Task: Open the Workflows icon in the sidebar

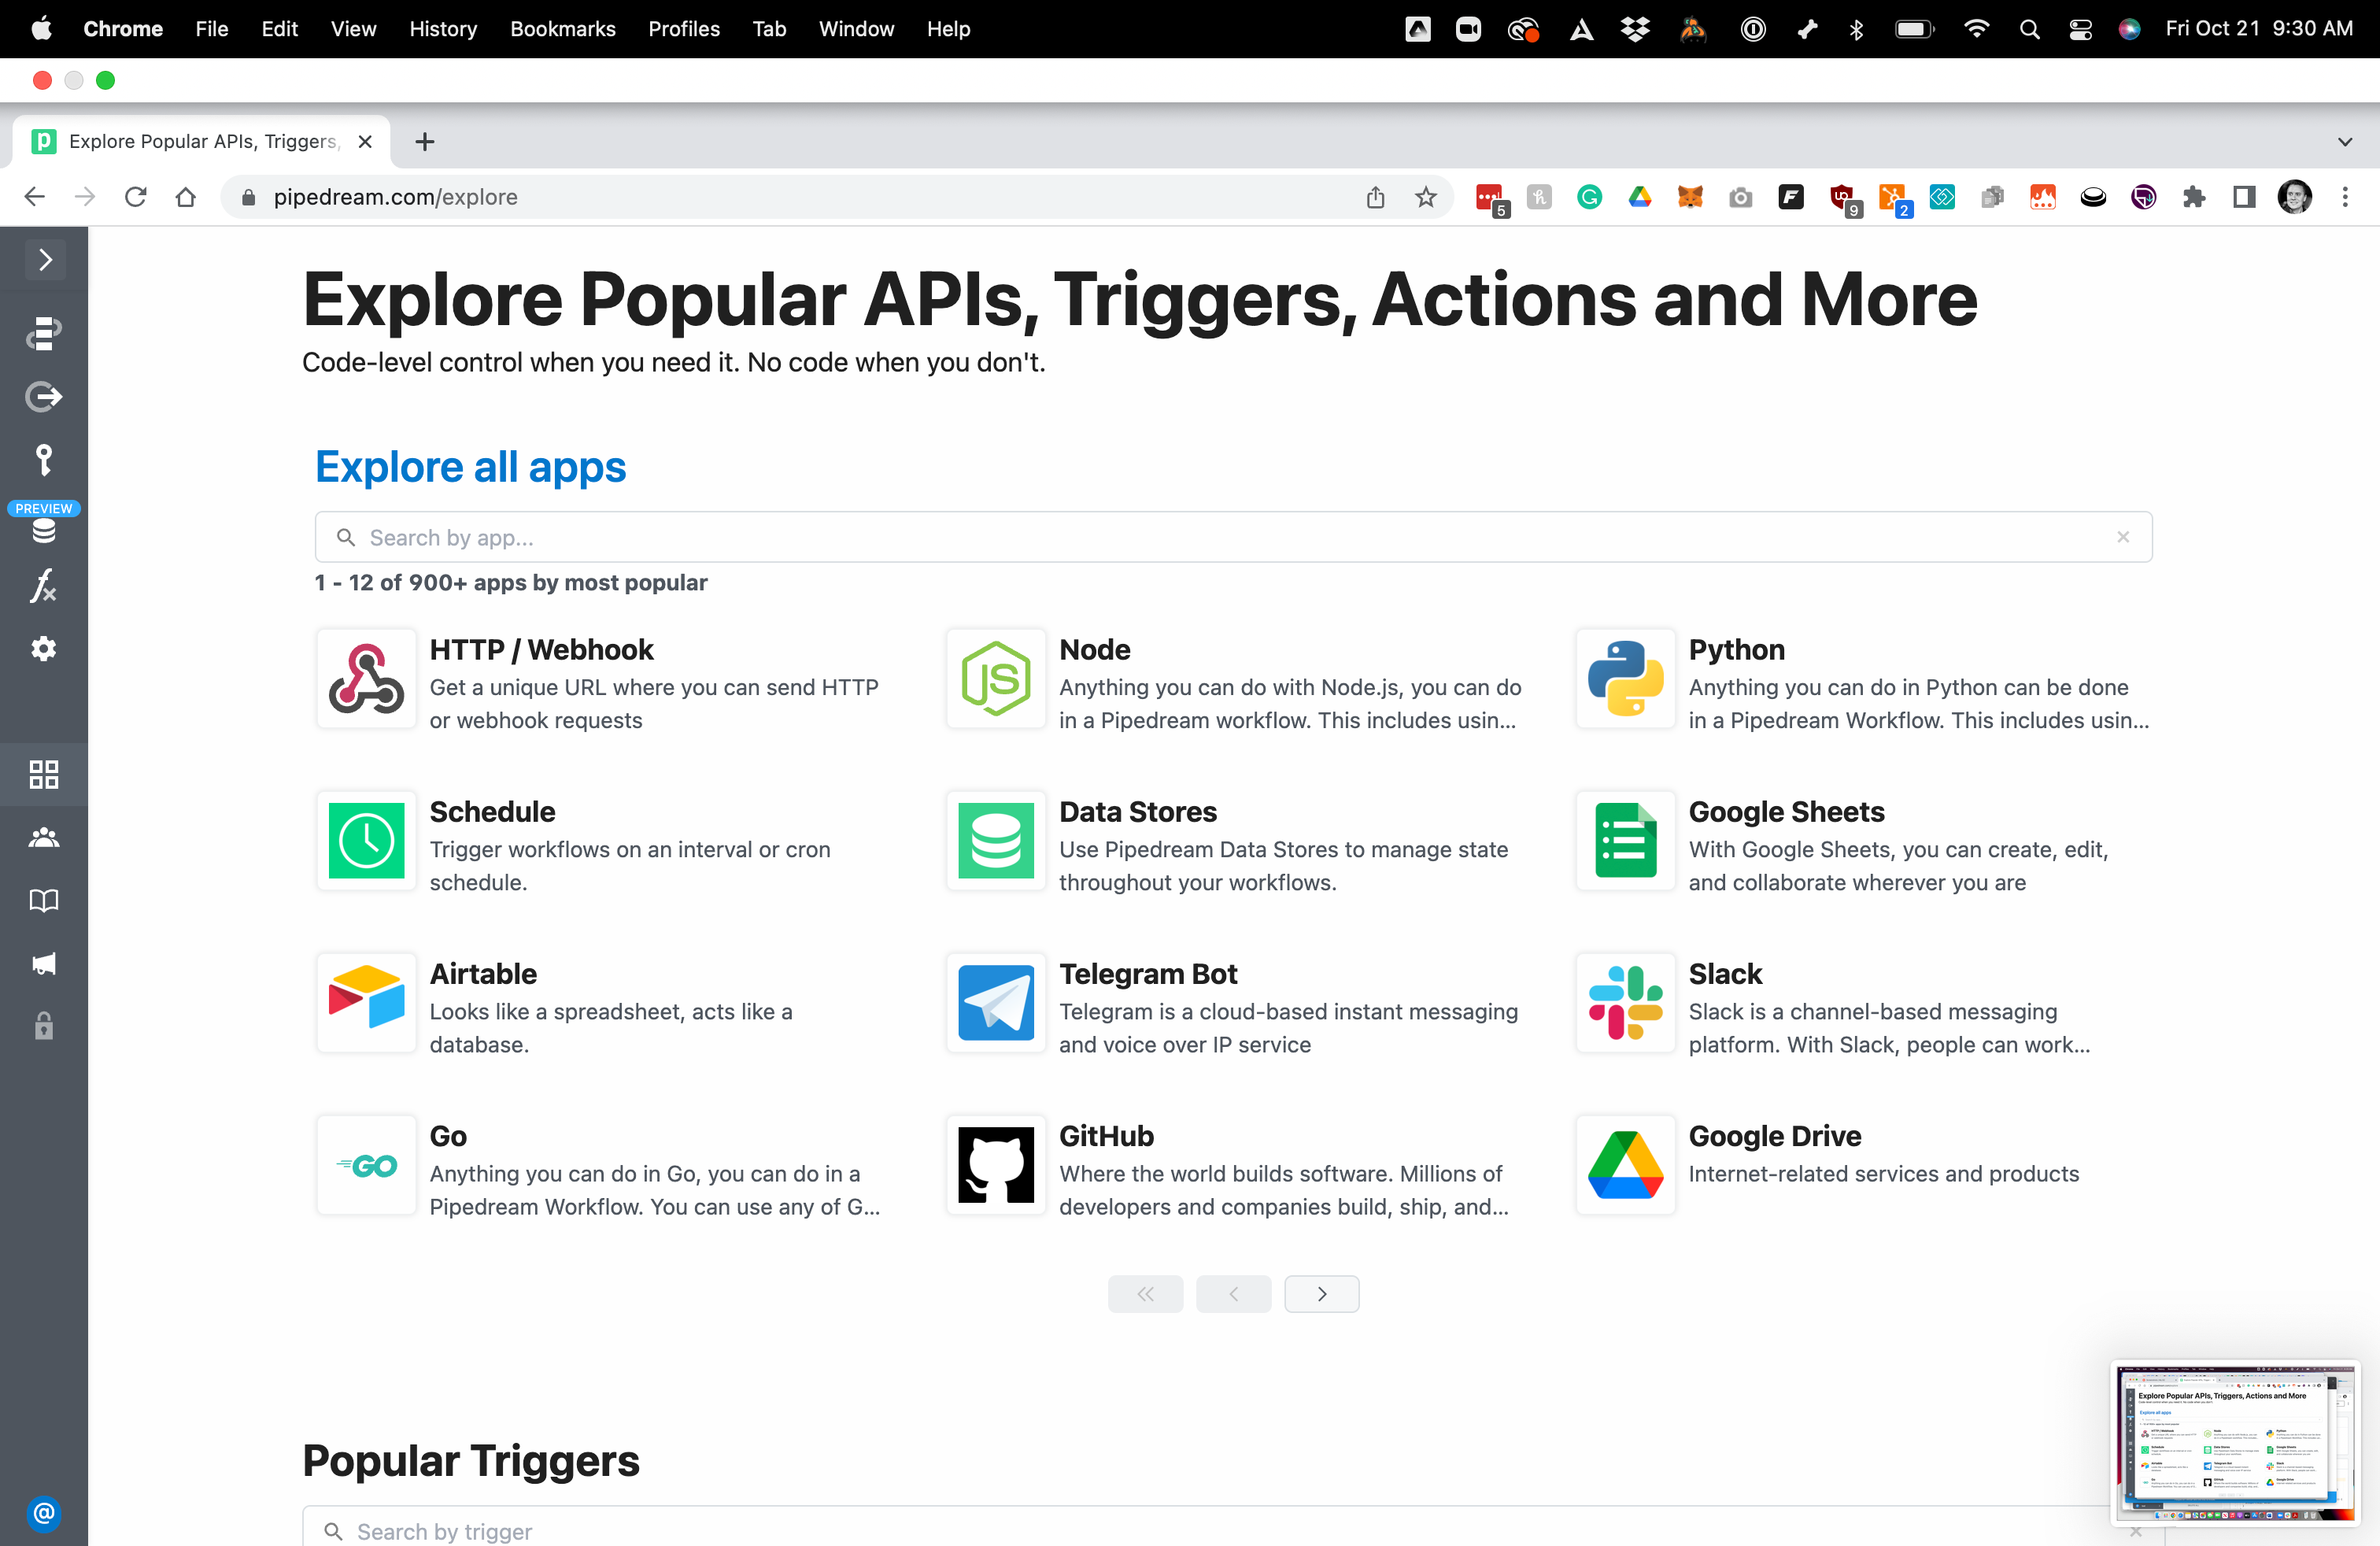Action: pos(44,333)
